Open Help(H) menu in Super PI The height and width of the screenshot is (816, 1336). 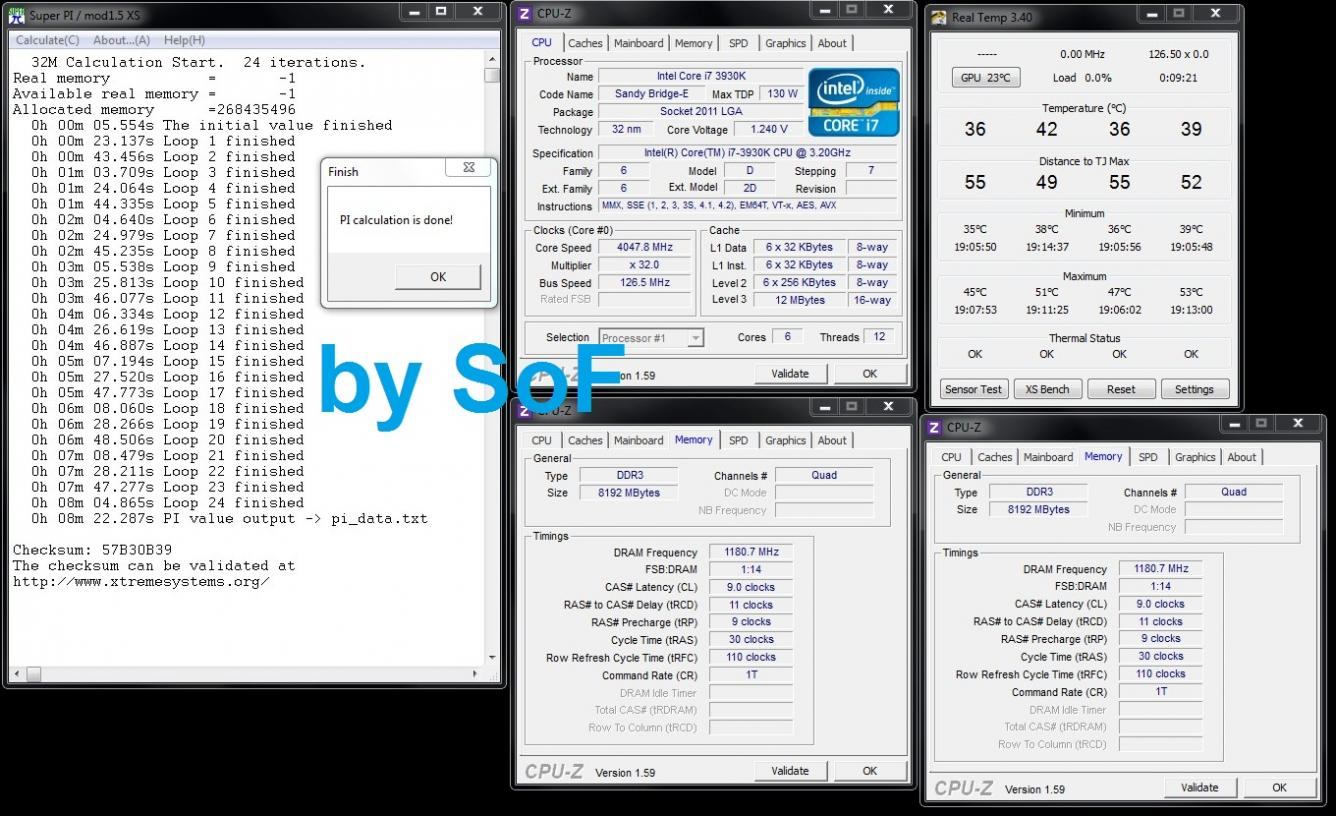[184, 40]
